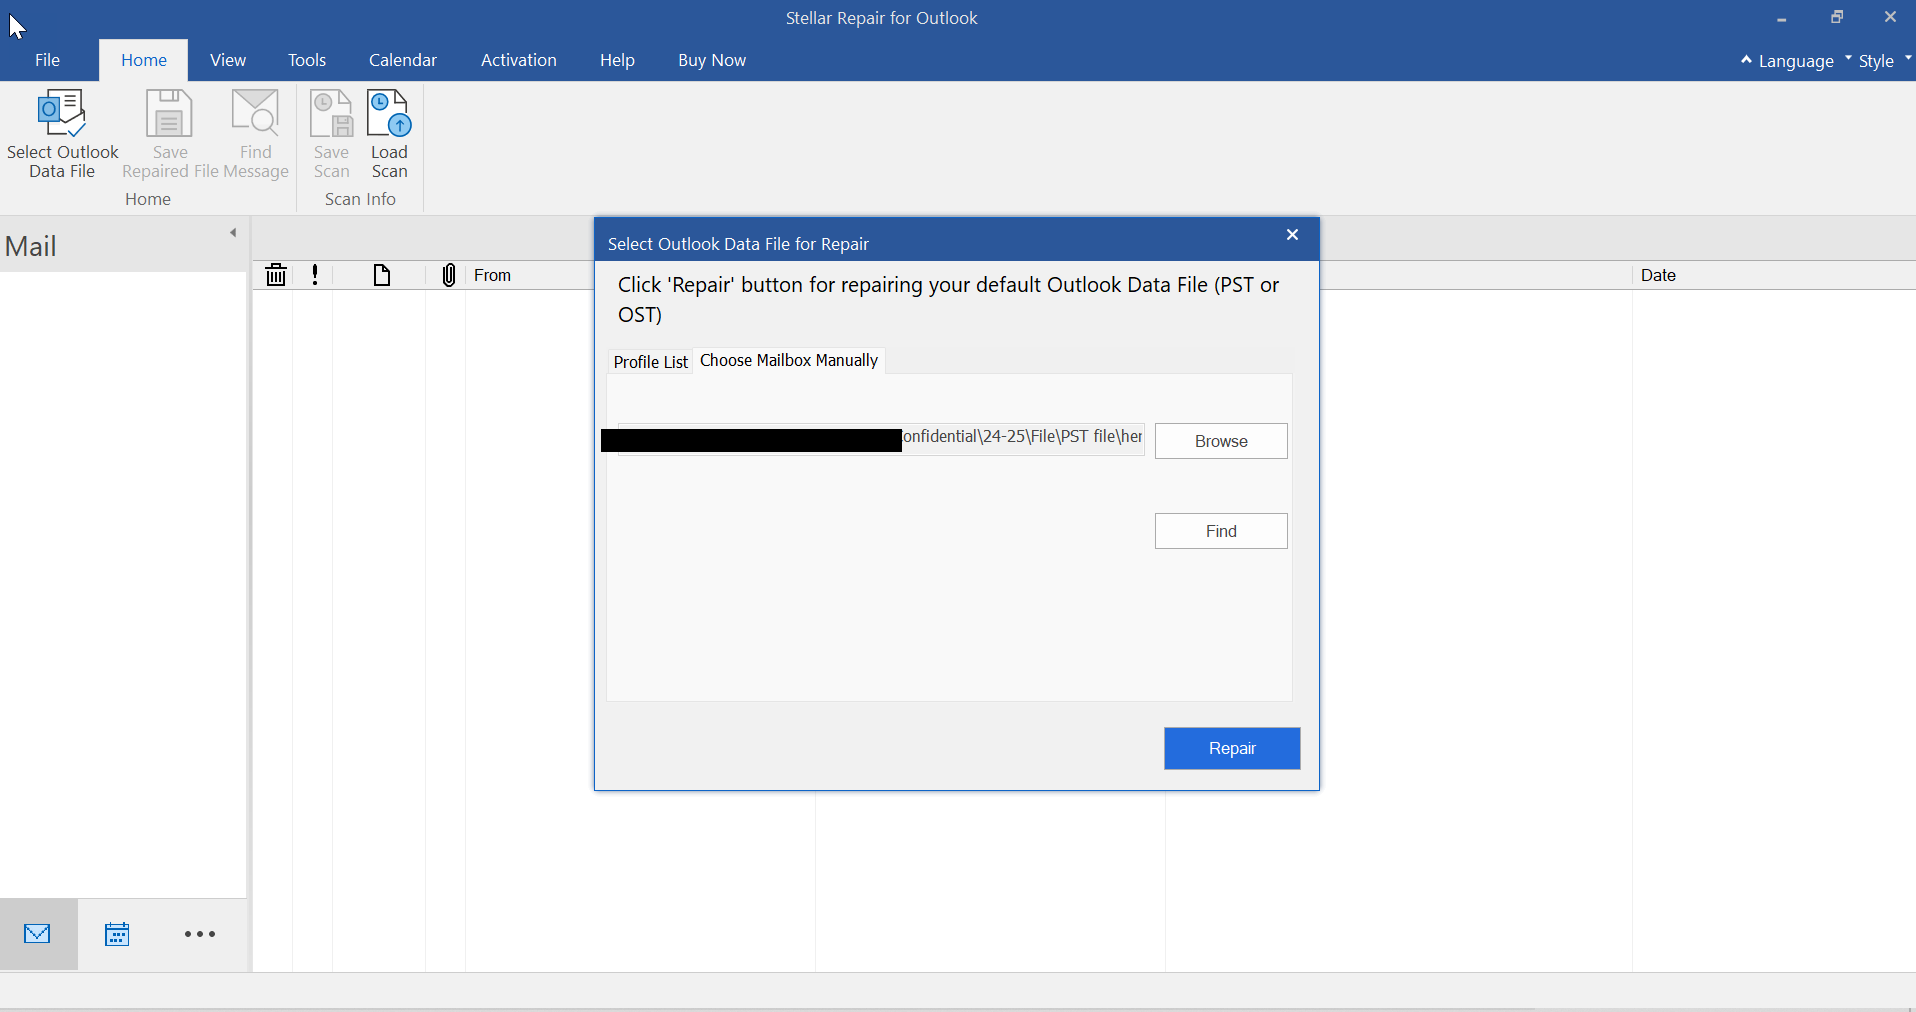Open the Calendar view icon in the bottom bar

point(117,934)
